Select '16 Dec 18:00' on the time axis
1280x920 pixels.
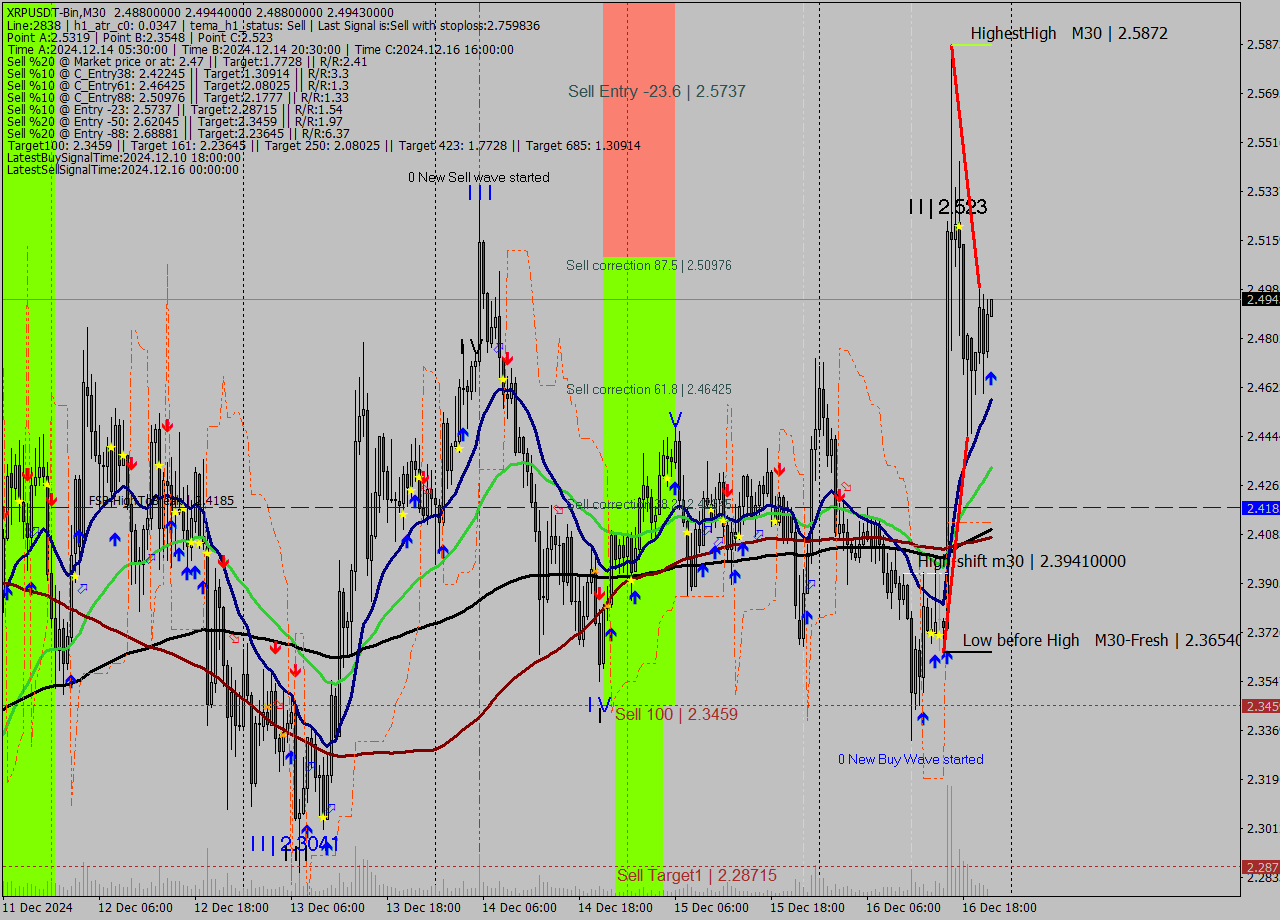[x=999, y=907]
